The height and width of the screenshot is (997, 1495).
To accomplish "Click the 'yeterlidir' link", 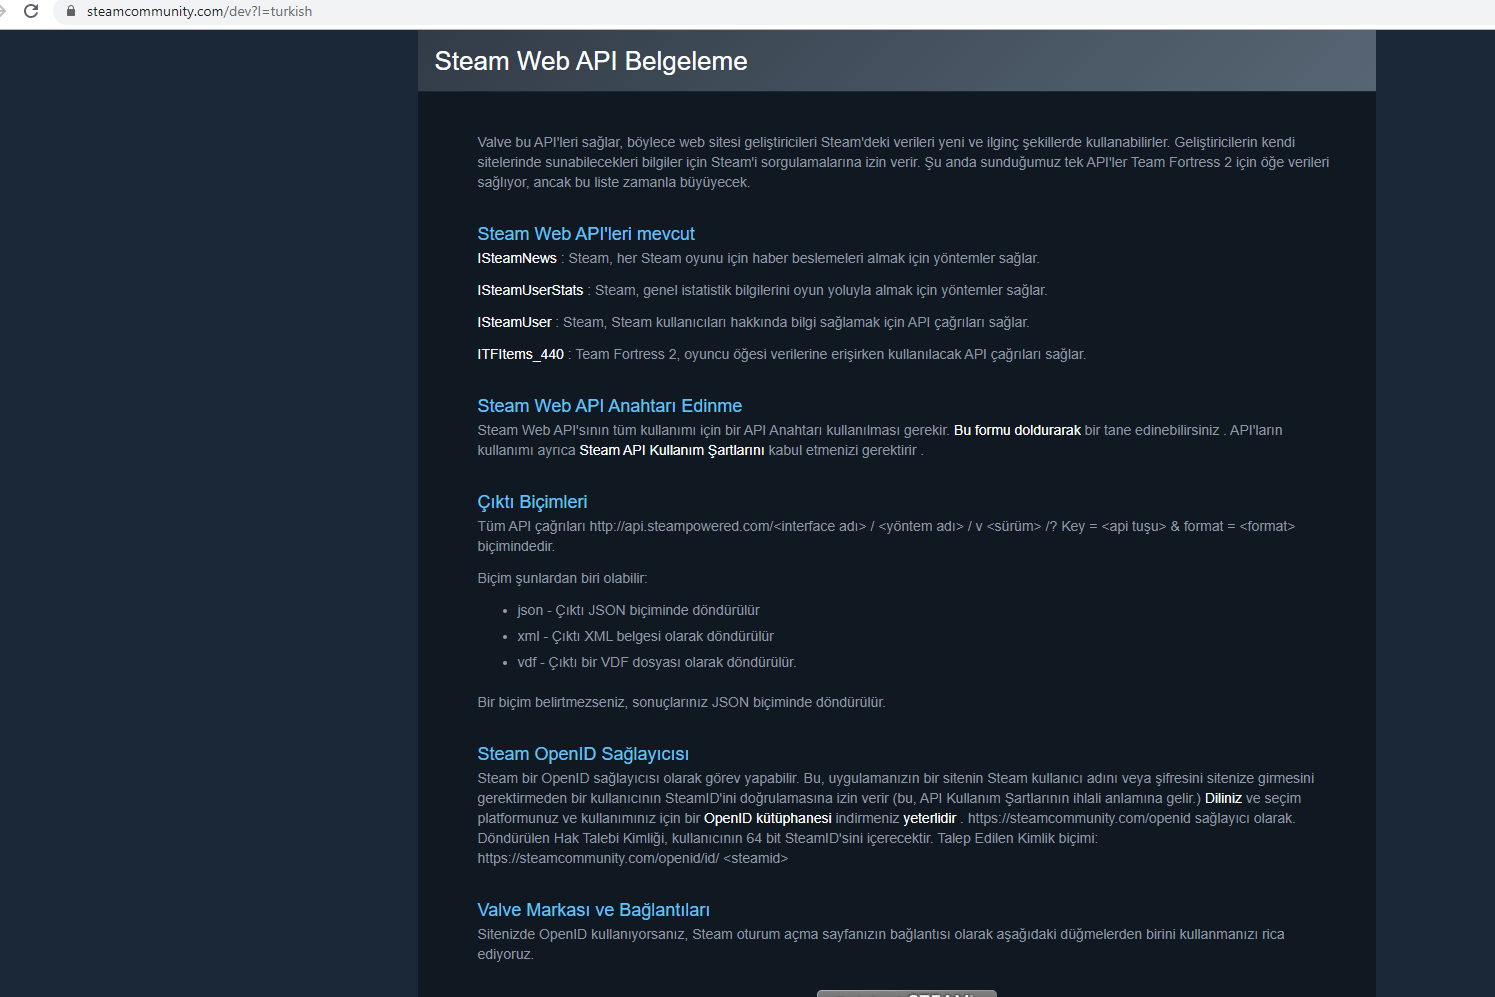I will [930, 818].
